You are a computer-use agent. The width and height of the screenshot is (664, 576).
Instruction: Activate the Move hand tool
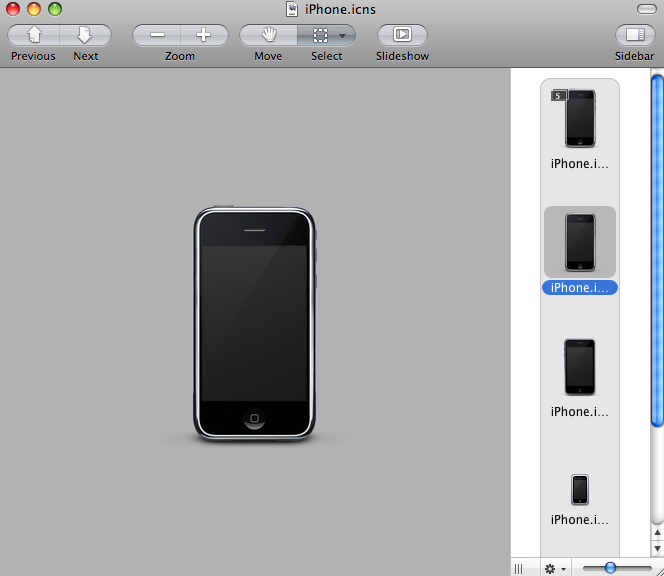pos(268,35)
